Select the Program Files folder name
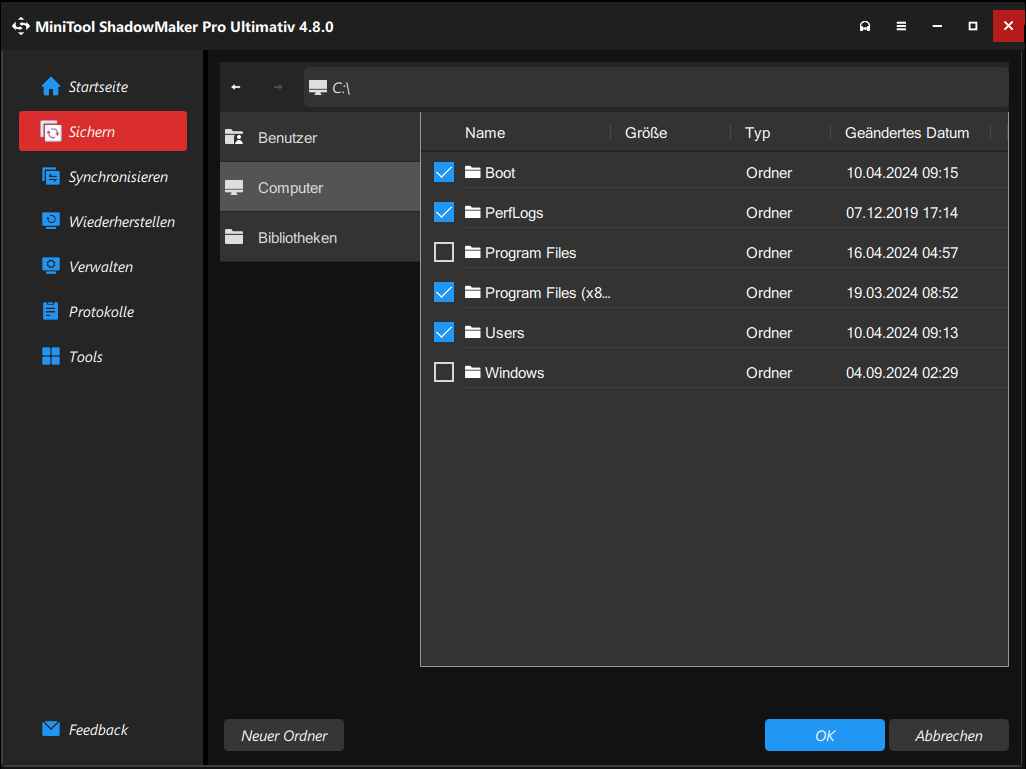Screen dimensions: 1026x769 point(531,253)
